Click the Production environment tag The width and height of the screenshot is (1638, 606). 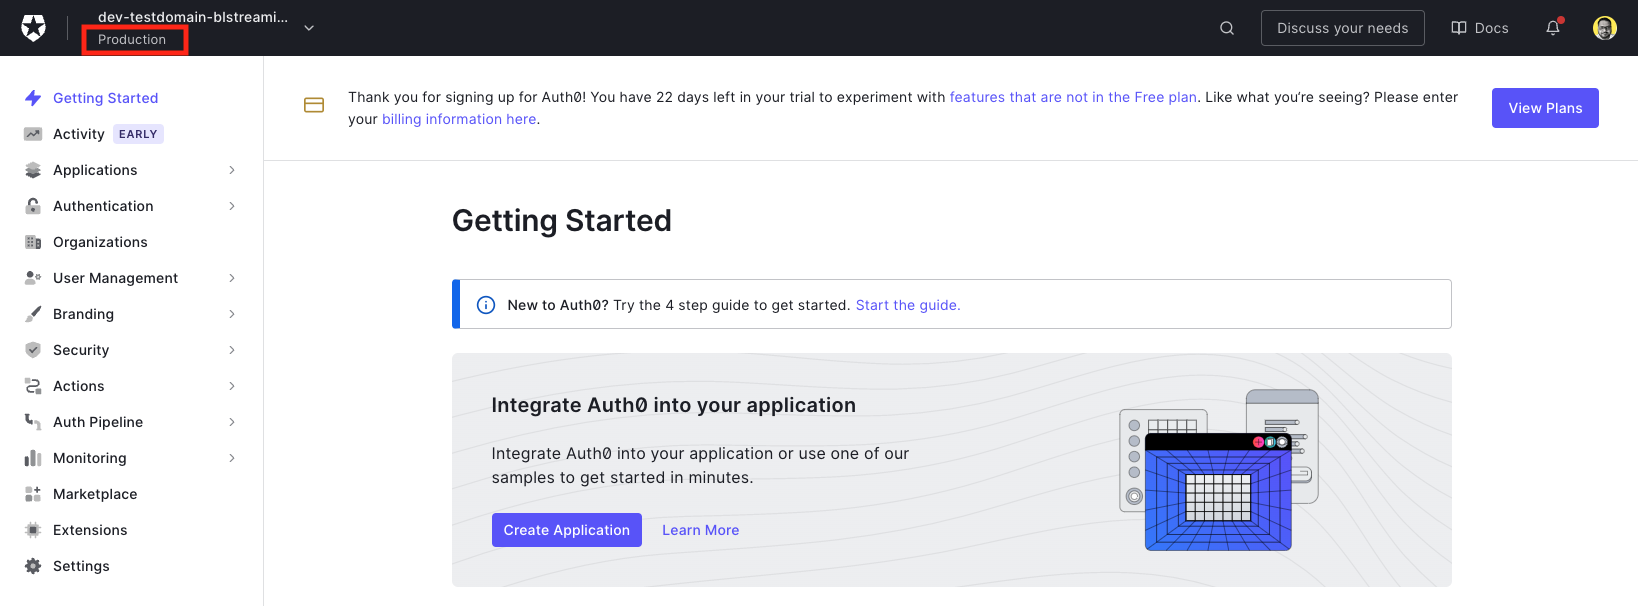click(132, 39)
